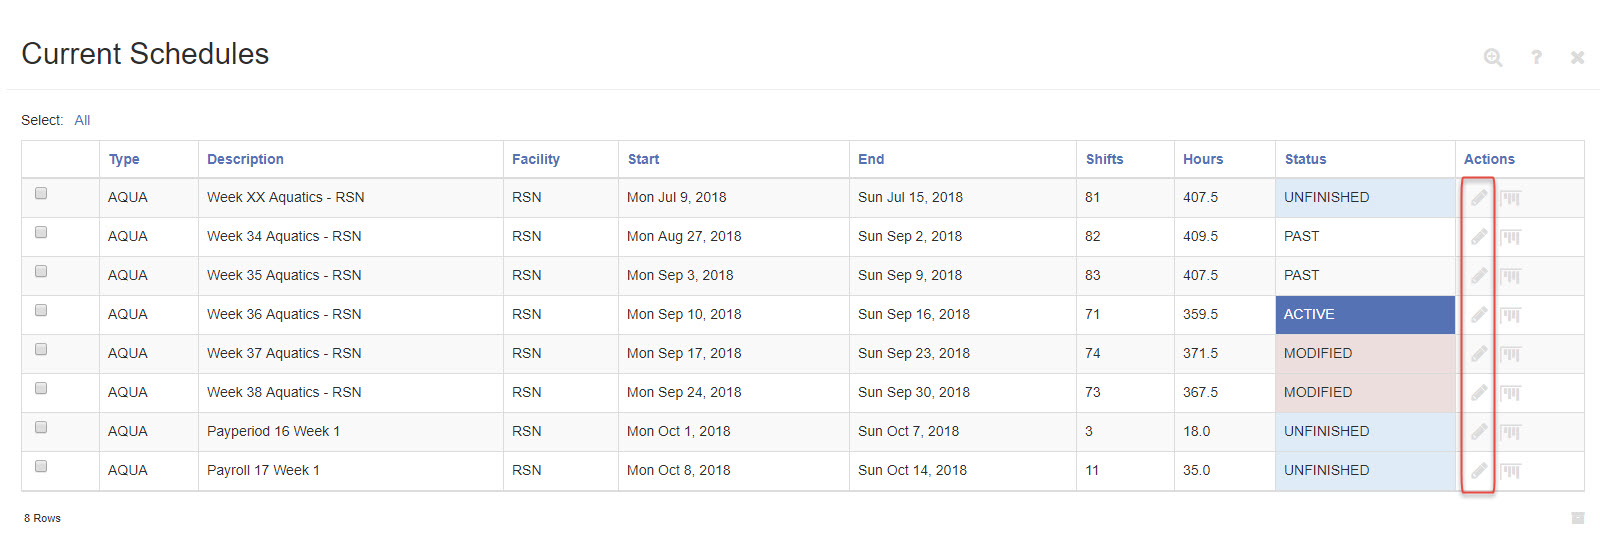Click chart icon for Payroll 17 Week 1
This screenshot has height=534, width=1608.
point(1510,471)
